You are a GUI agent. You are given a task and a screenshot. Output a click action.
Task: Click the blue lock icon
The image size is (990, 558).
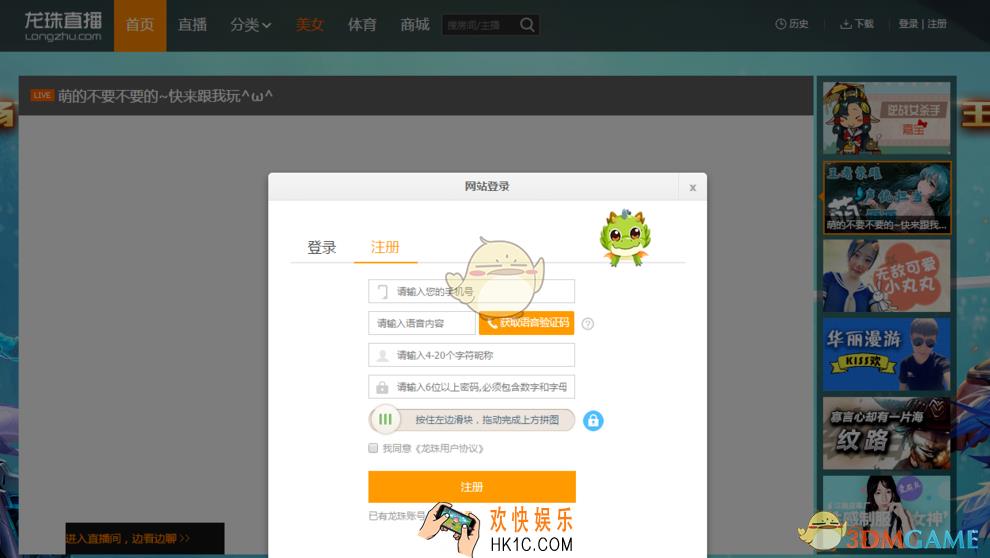593,420
